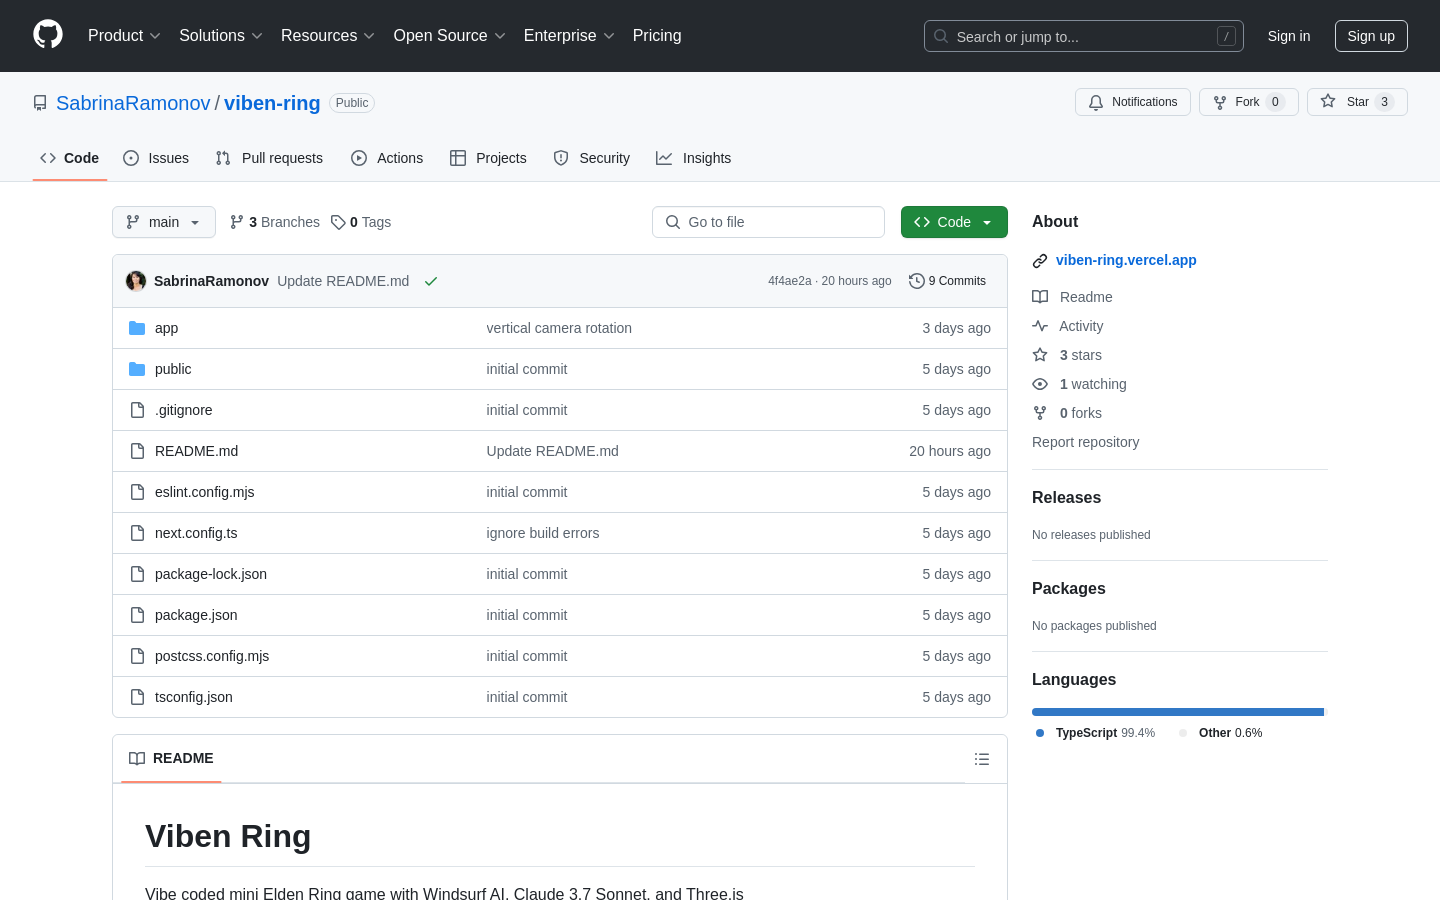The width and height of the screenshot is (1440, 900).
Task: Switch to the Actions tab
Action: click(x=387, y=158)
